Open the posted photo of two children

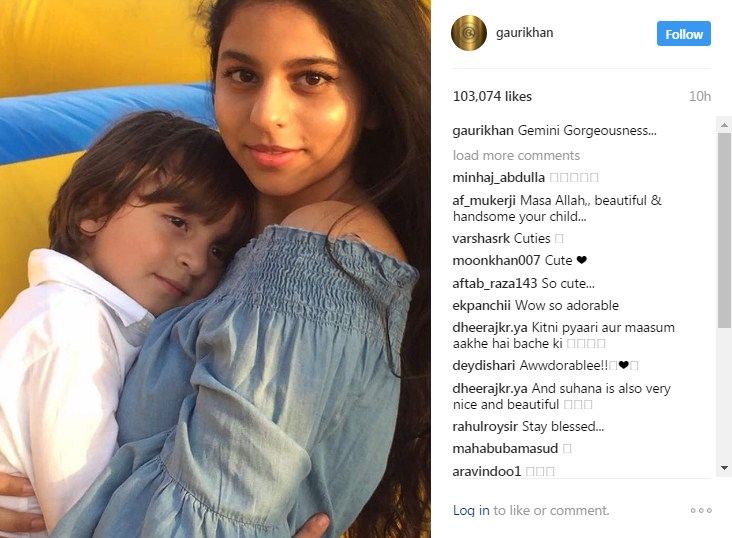215,269
